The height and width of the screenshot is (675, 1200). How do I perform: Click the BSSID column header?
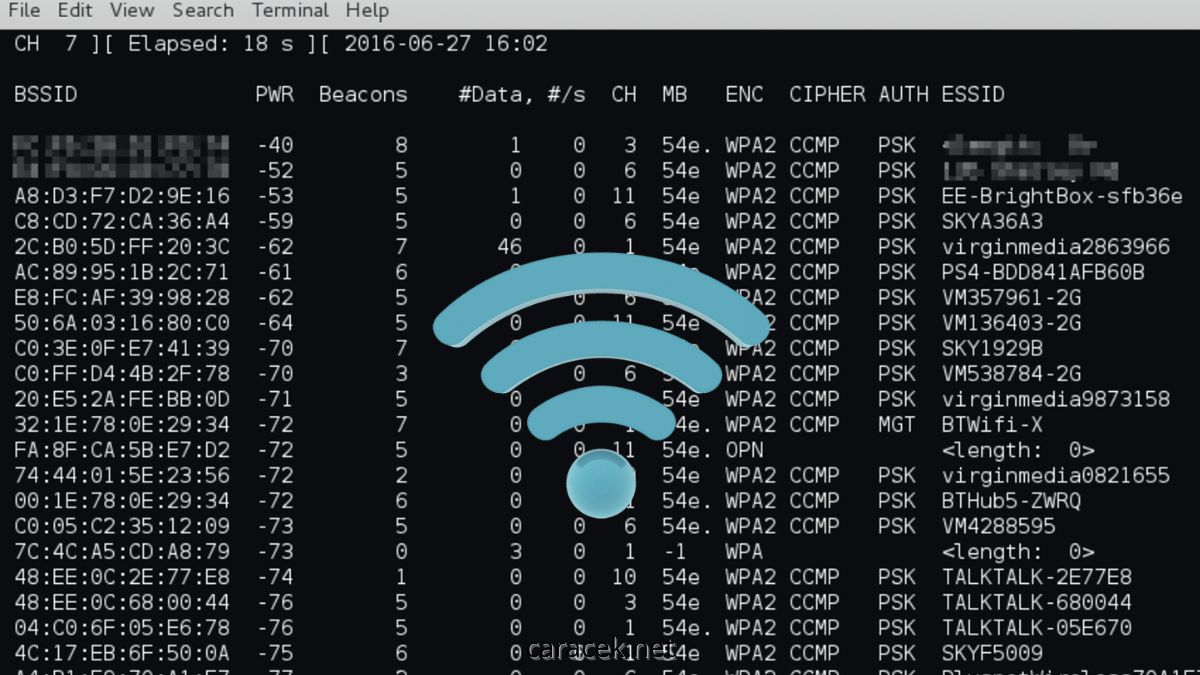[46, 94]
